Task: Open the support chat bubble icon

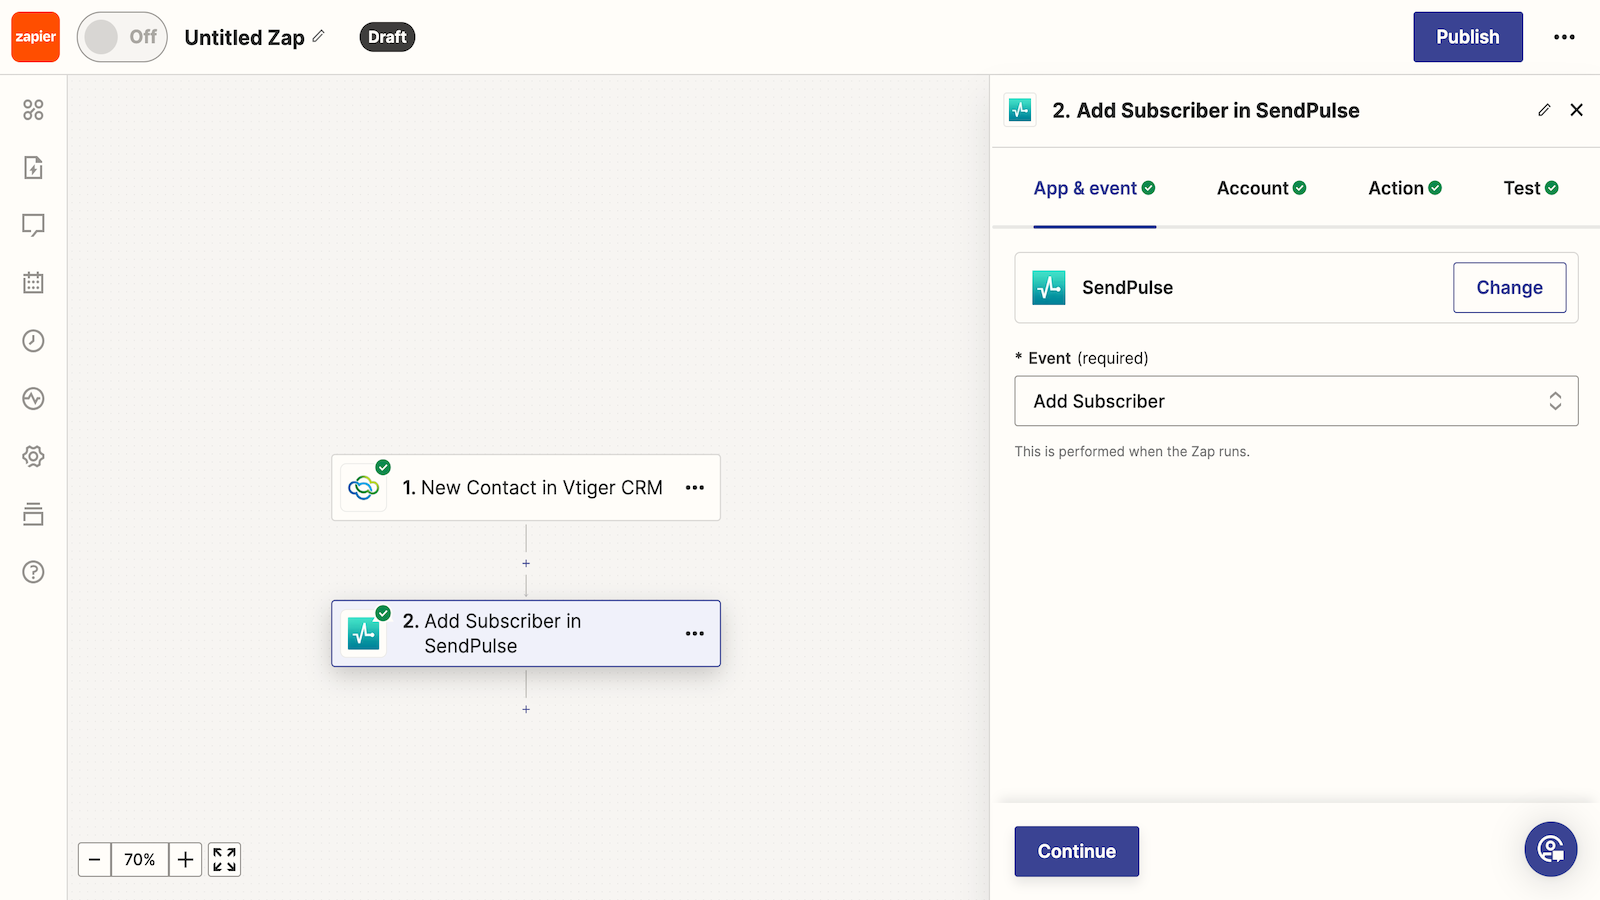Action: 1550,849
